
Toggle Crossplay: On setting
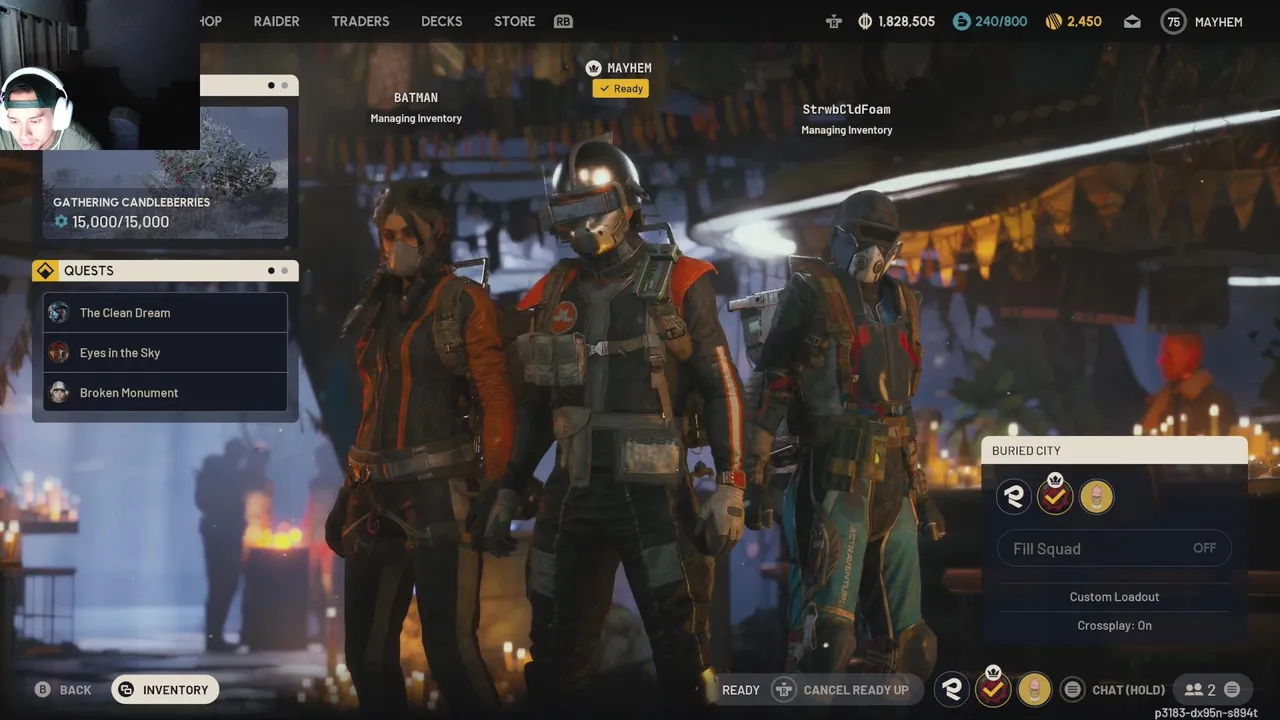click(x=1114, y=625)
